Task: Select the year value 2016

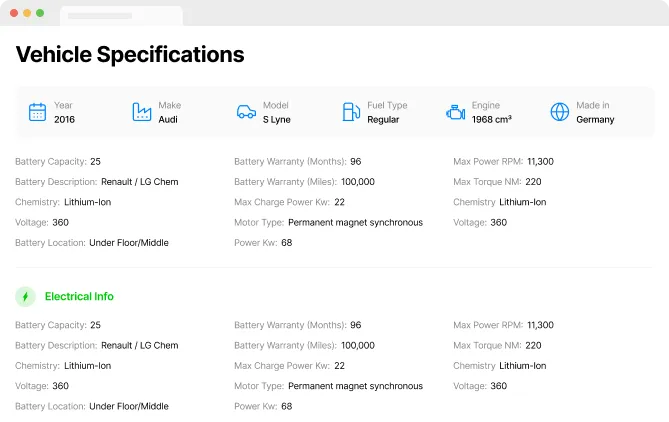Action: pyautogui.click(x=65, y=120)
